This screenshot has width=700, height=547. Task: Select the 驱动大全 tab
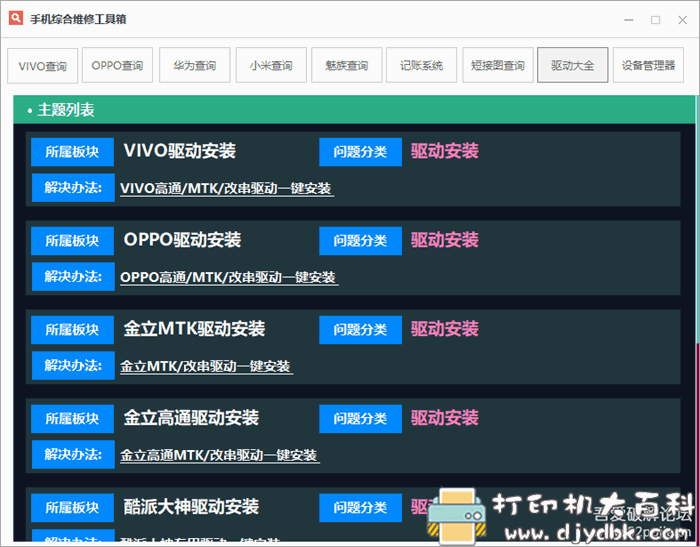[572, 65]
